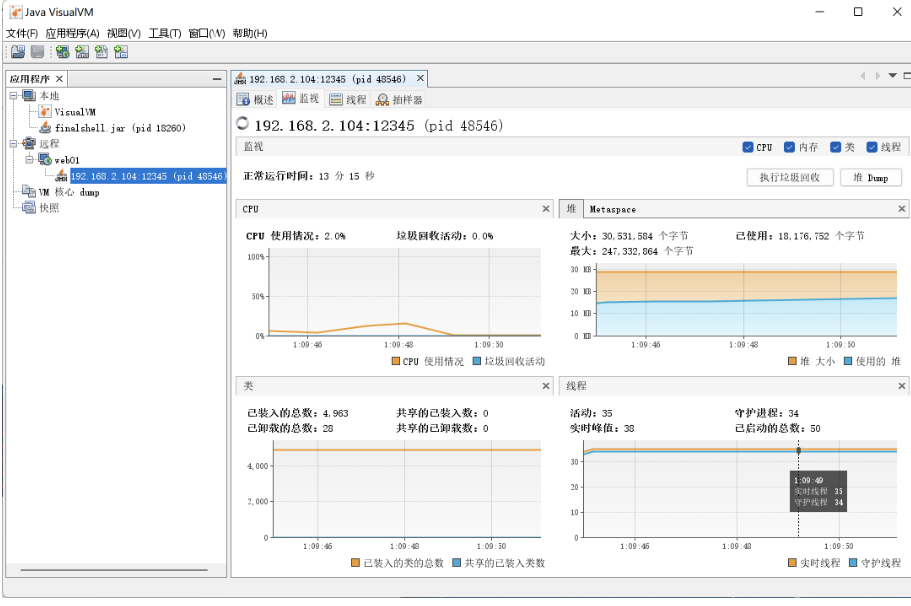Click the Save toolbar icon
Viewport: 911px width, 606px height.
click(x=38, y=52)
